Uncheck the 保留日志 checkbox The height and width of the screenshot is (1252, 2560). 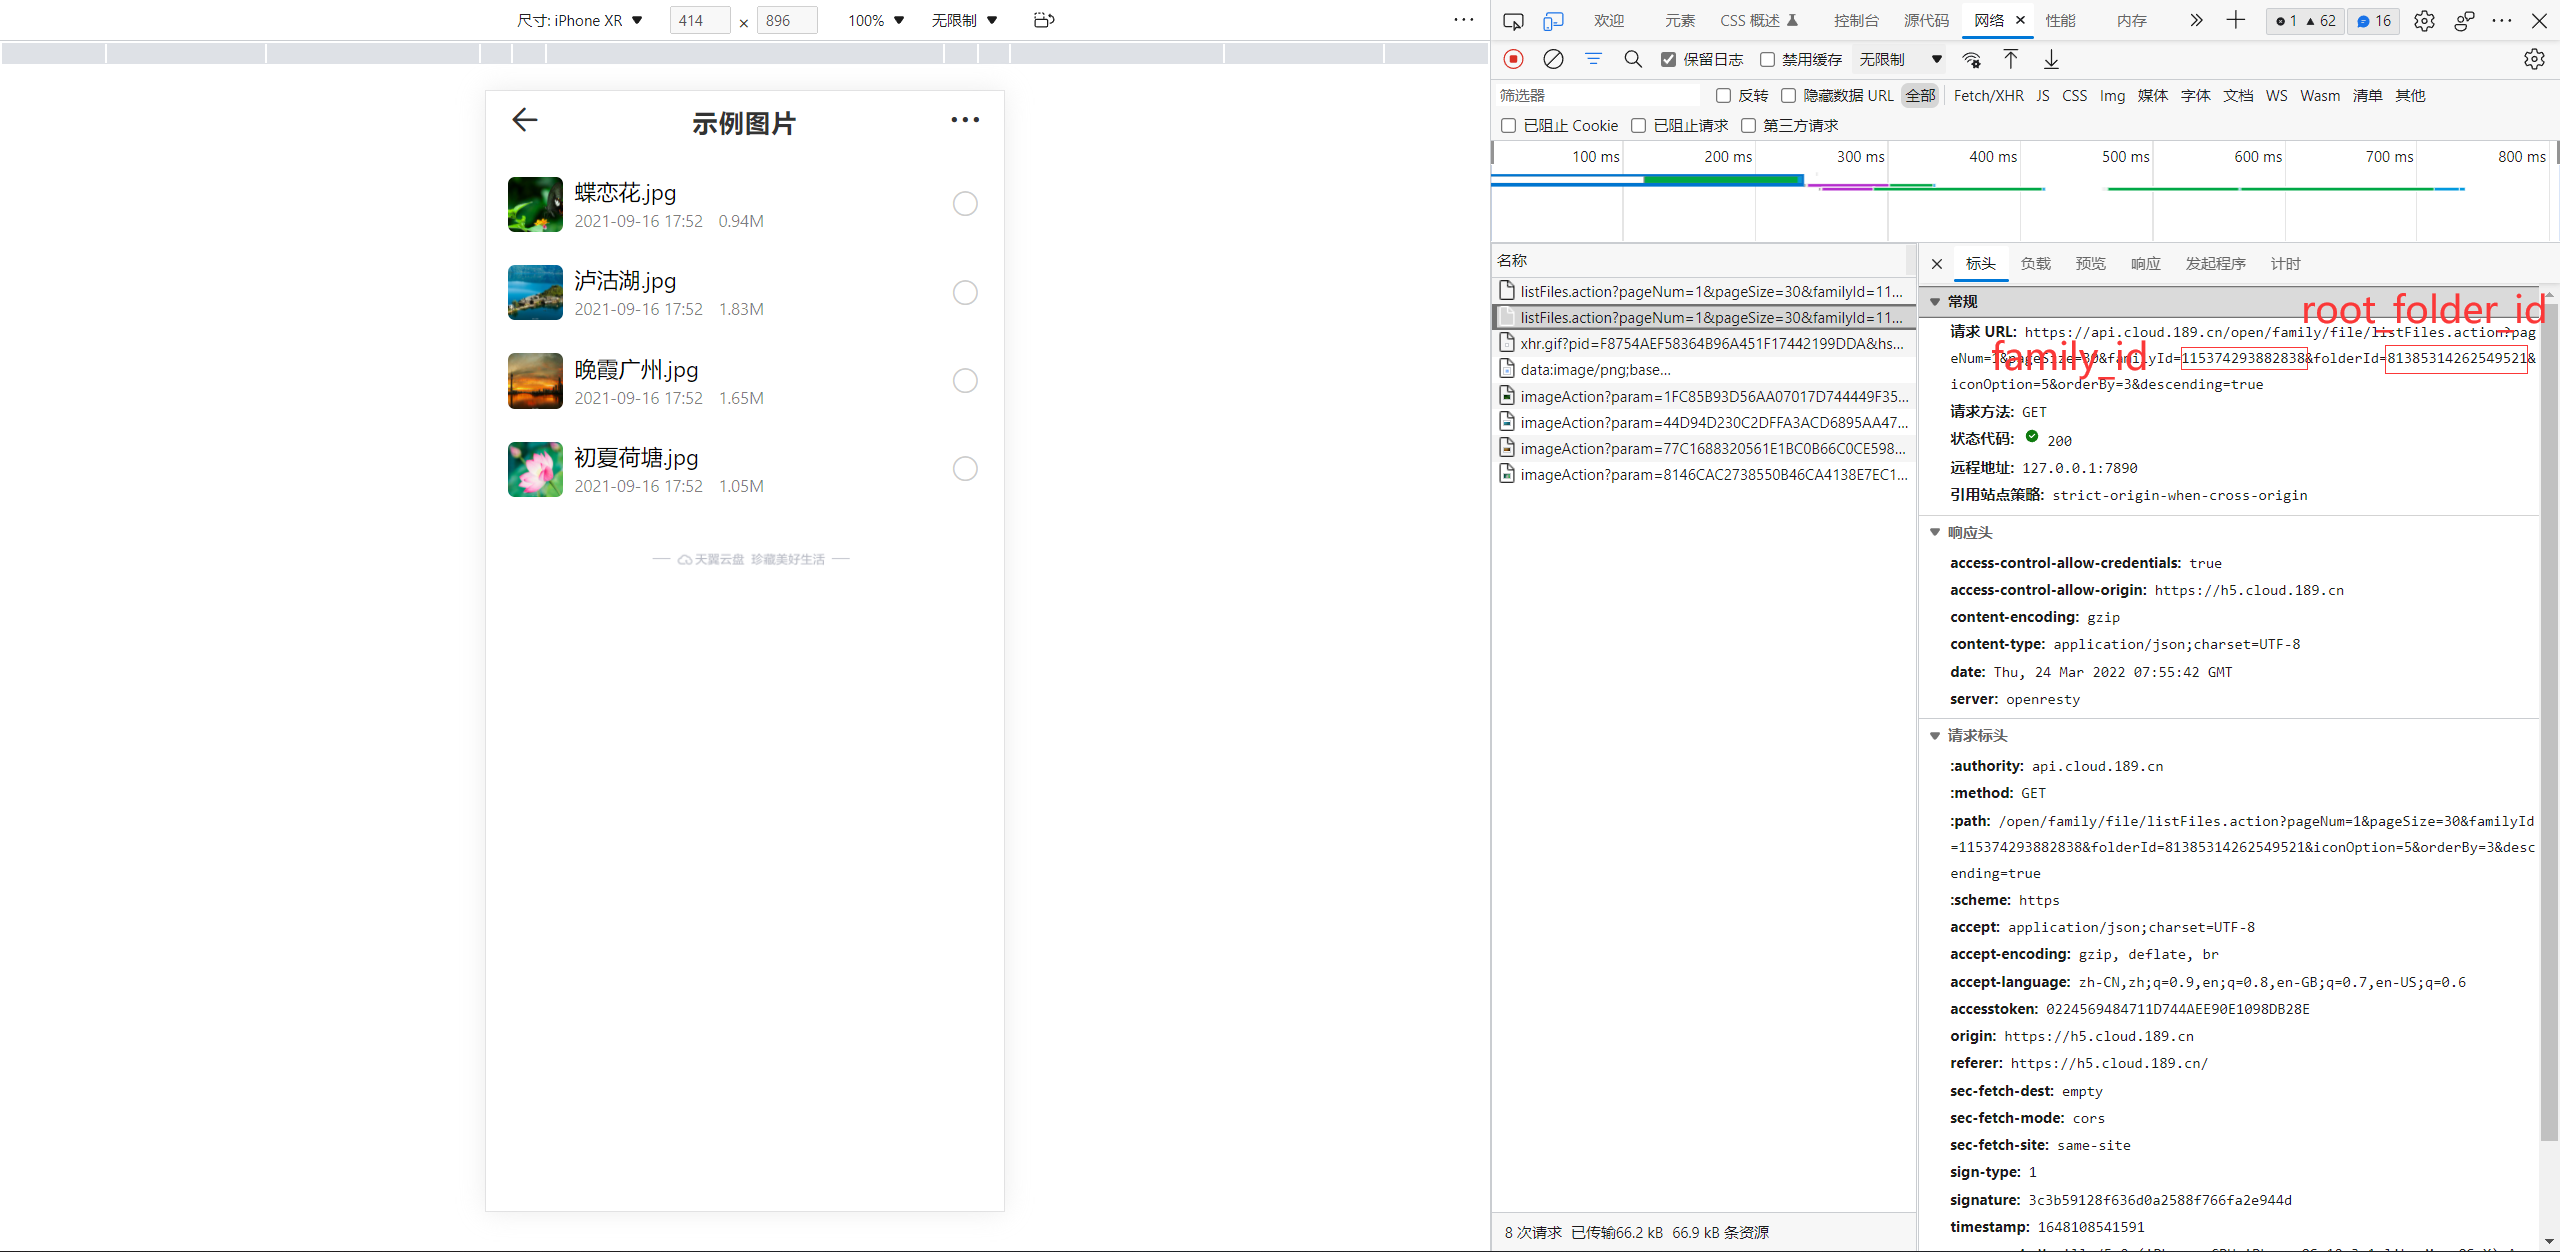pos(1668,59)
